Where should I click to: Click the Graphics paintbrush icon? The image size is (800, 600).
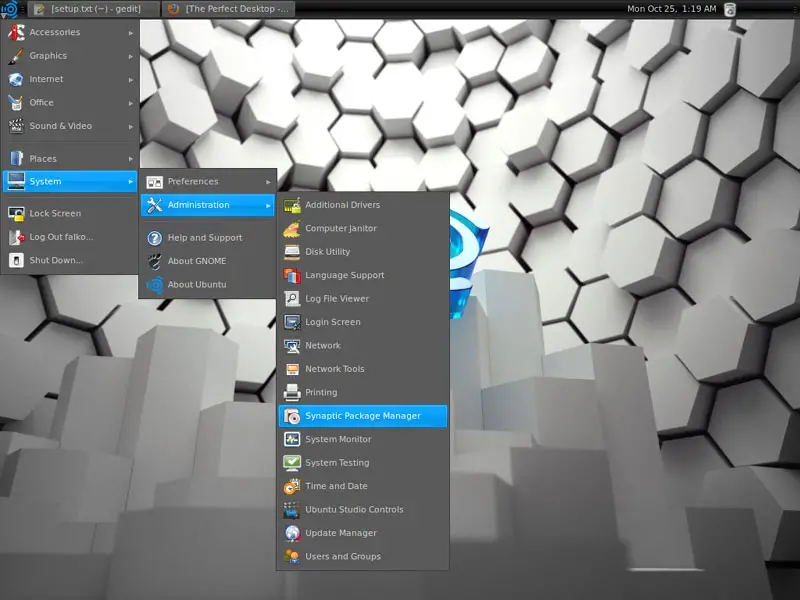click(x=16, y=56)
